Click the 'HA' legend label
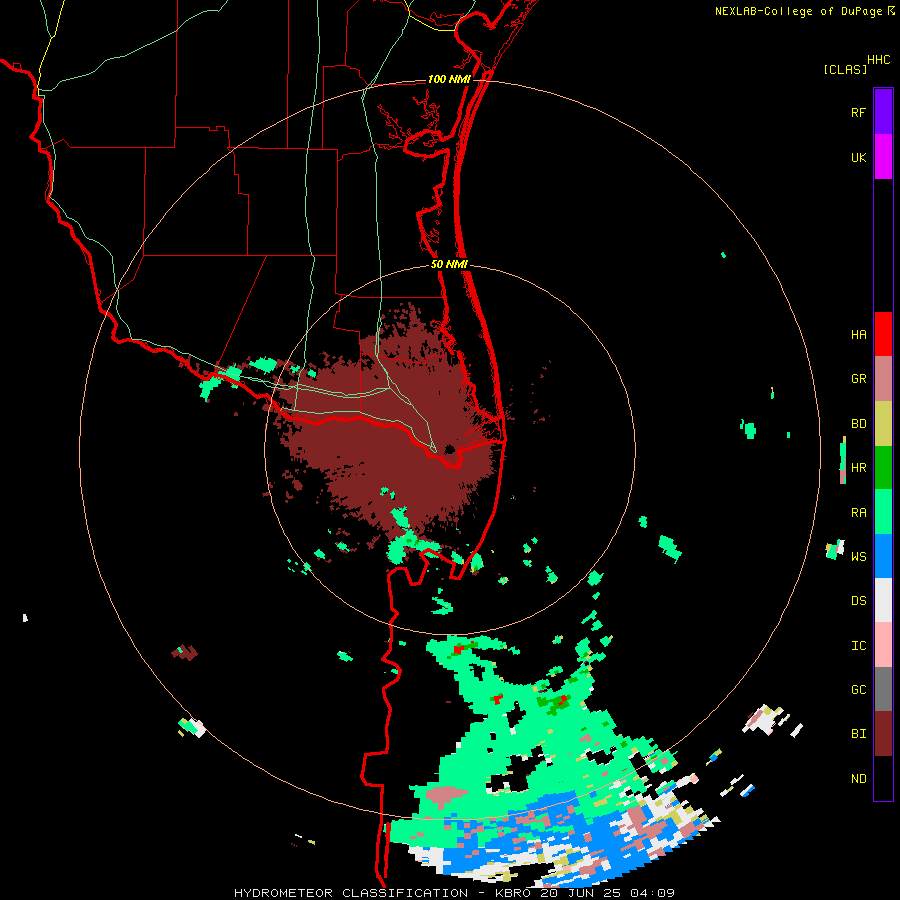Viewport: 900px width, 900px height. coord(858,335)
